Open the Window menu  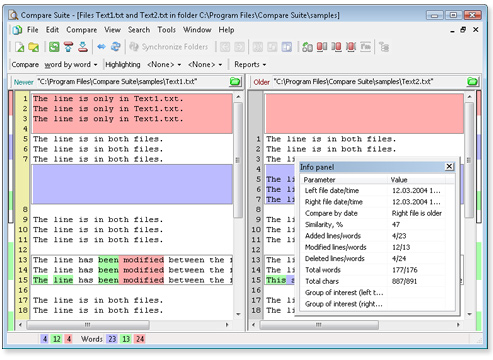coord(197,30)
